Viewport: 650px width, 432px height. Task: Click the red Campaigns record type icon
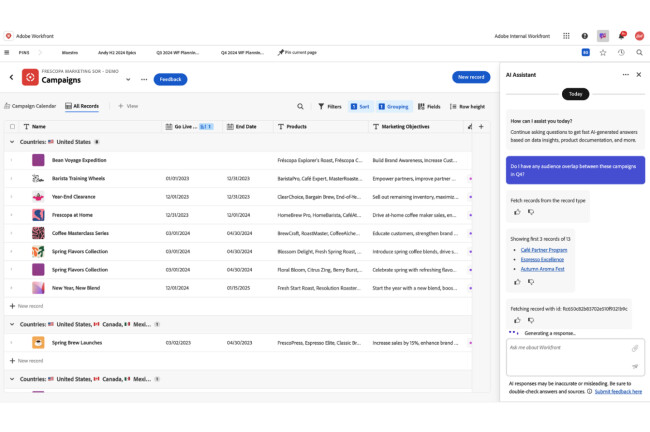coord(30,77)
